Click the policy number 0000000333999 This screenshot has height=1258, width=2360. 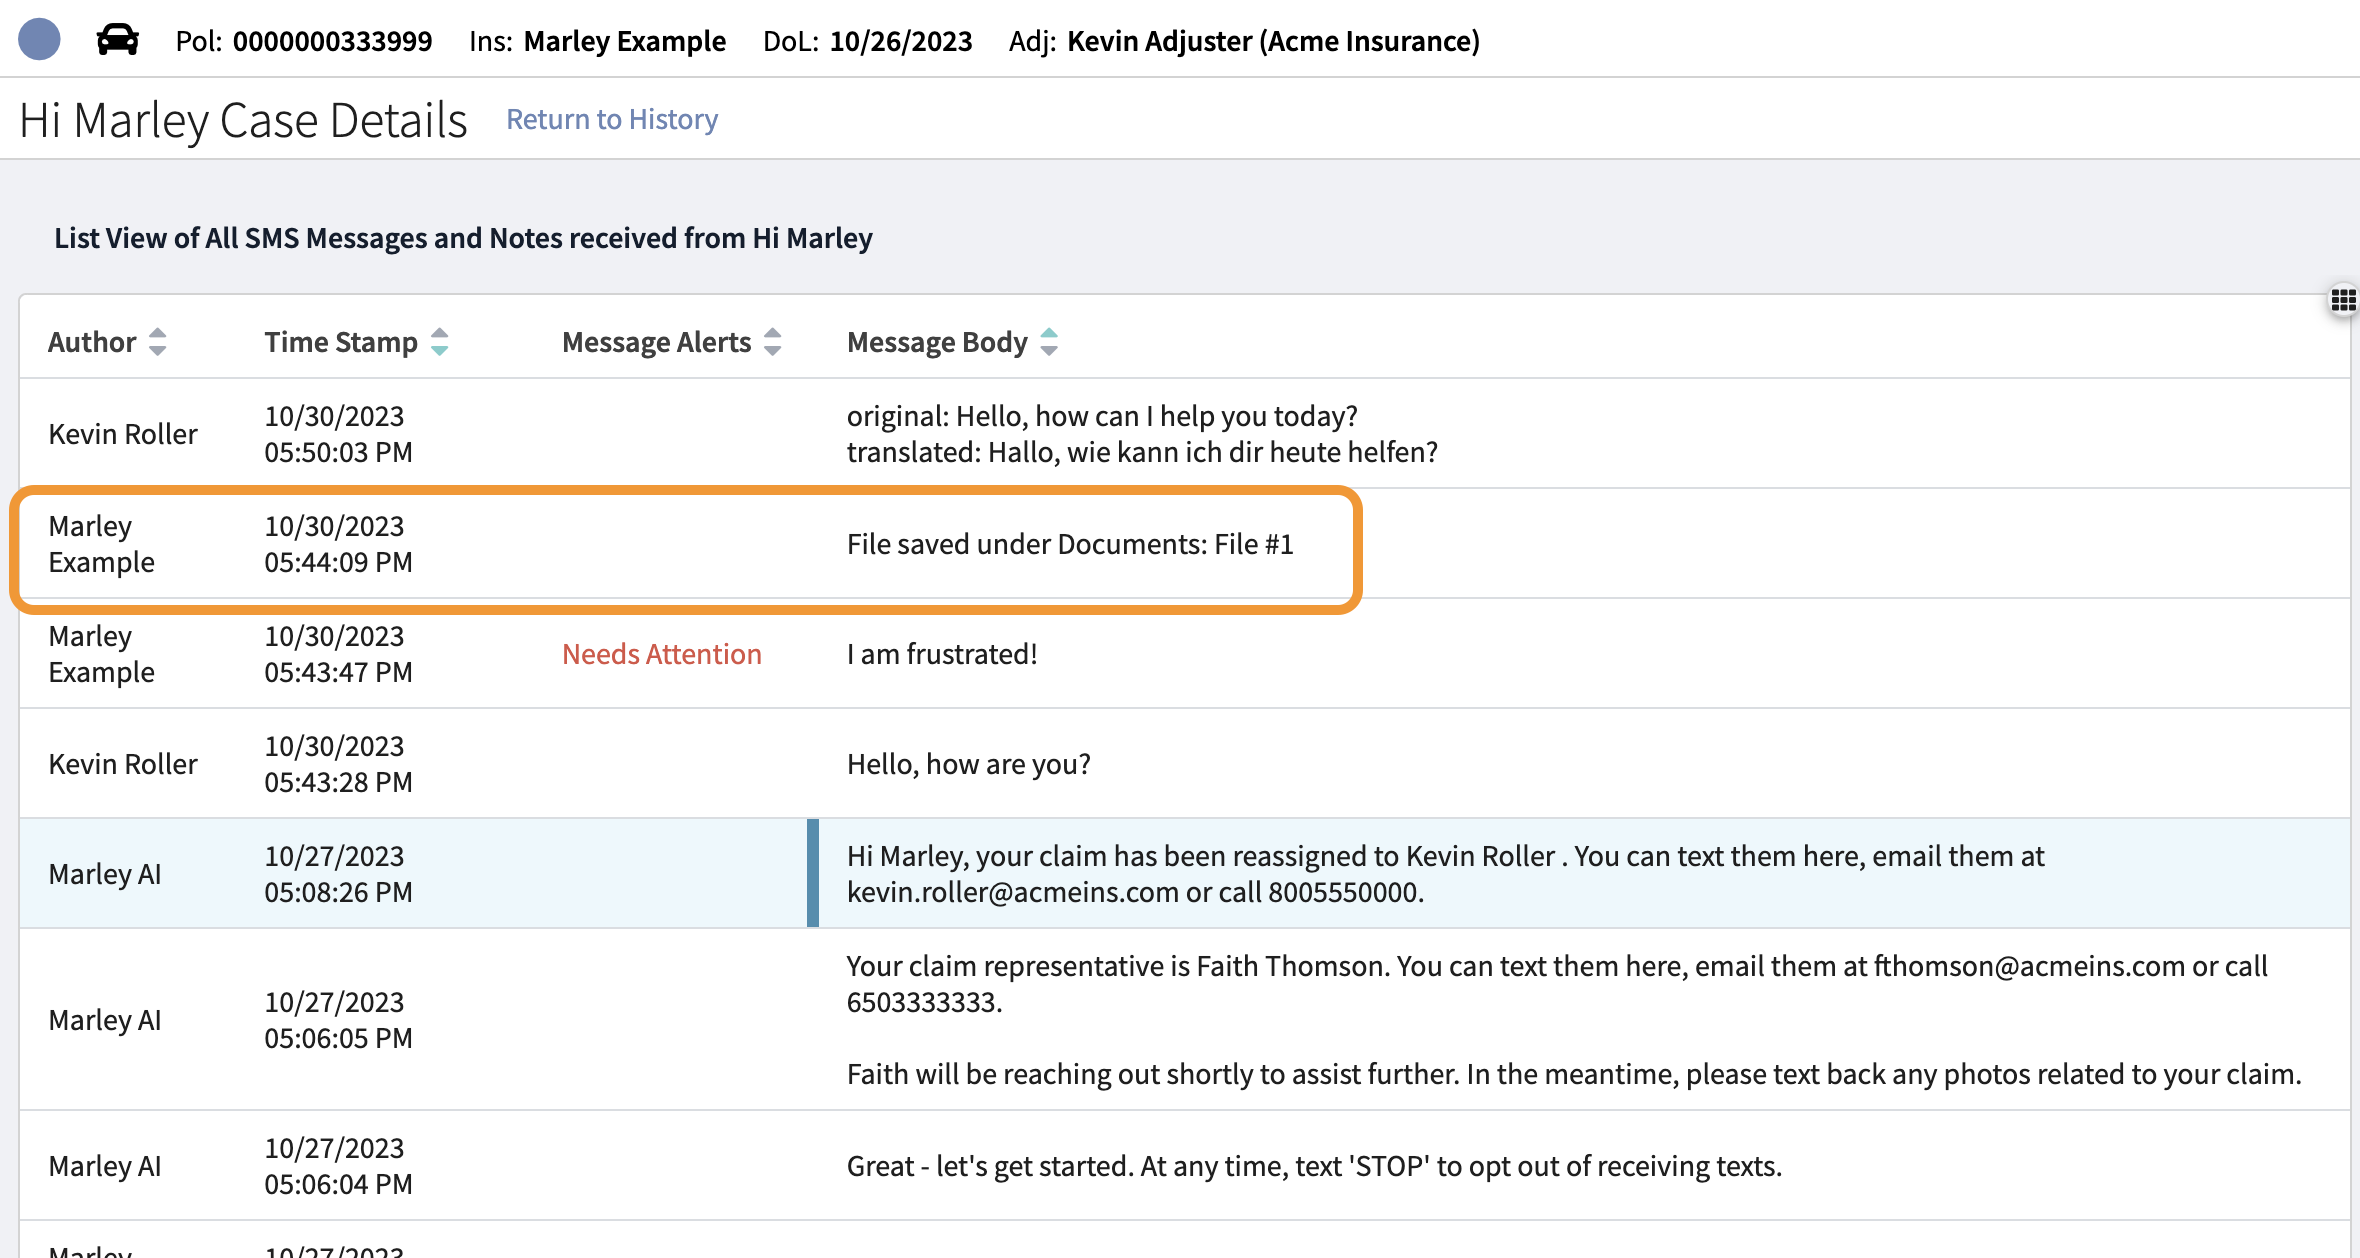332,41
